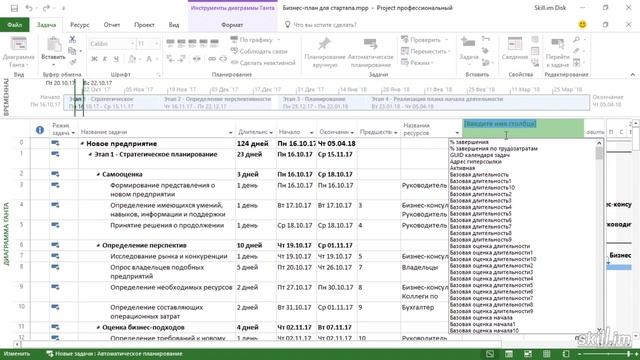Switch to the Проект tab
640x360 pixels.
point(144,25)
